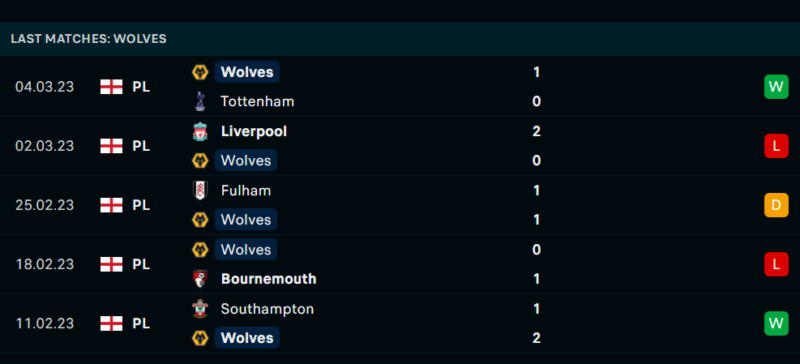The height and width of the screenshot is (364, 800).
Task: Click PL league label on 25.02.23 row
Action: [141, 205]
